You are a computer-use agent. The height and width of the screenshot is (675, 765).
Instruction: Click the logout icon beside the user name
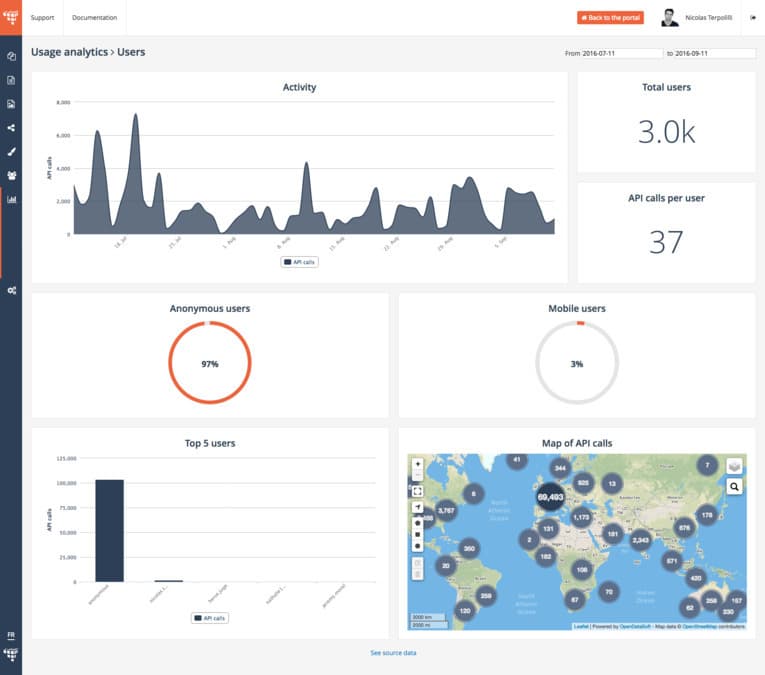point(753,18)
